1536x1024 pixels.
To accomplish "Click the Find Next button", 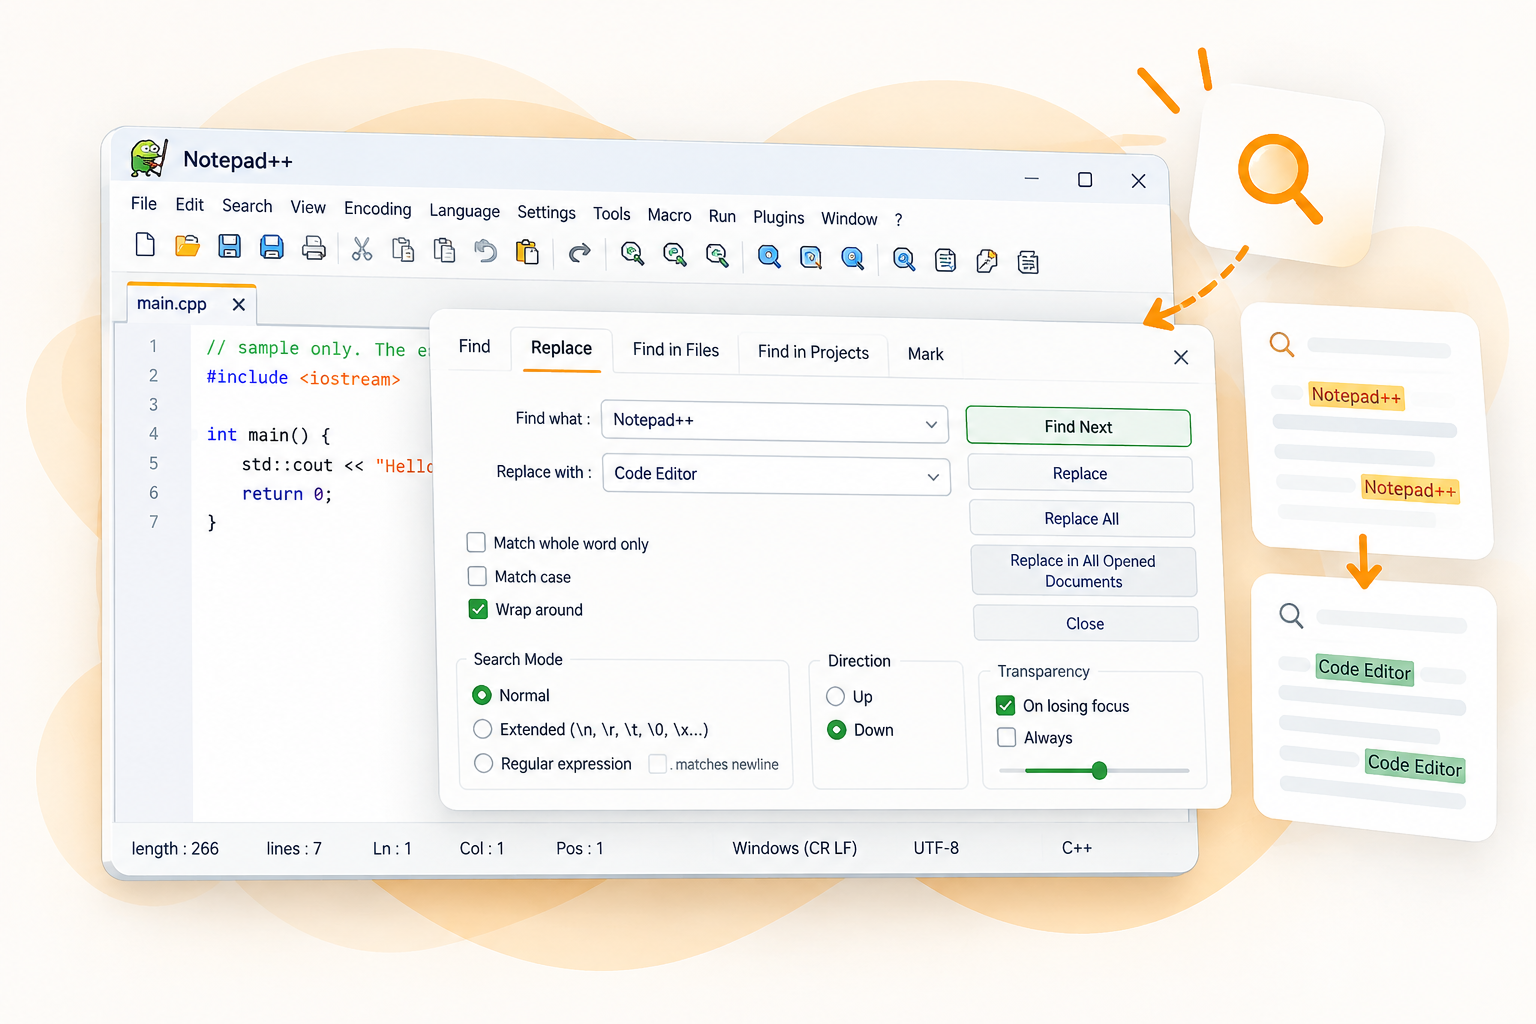I will point(1079,427).
